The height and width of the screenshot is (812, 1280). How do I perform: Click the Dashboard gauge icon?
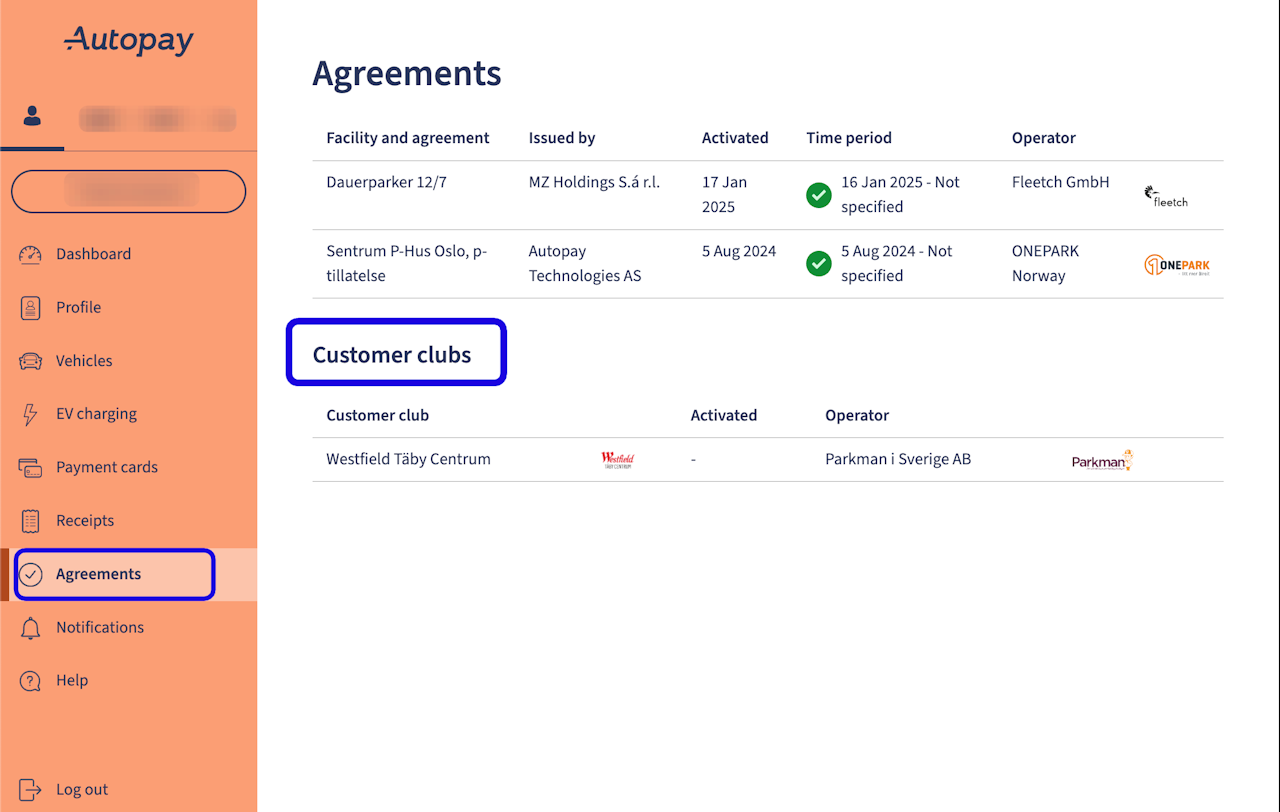coord(31,254)
